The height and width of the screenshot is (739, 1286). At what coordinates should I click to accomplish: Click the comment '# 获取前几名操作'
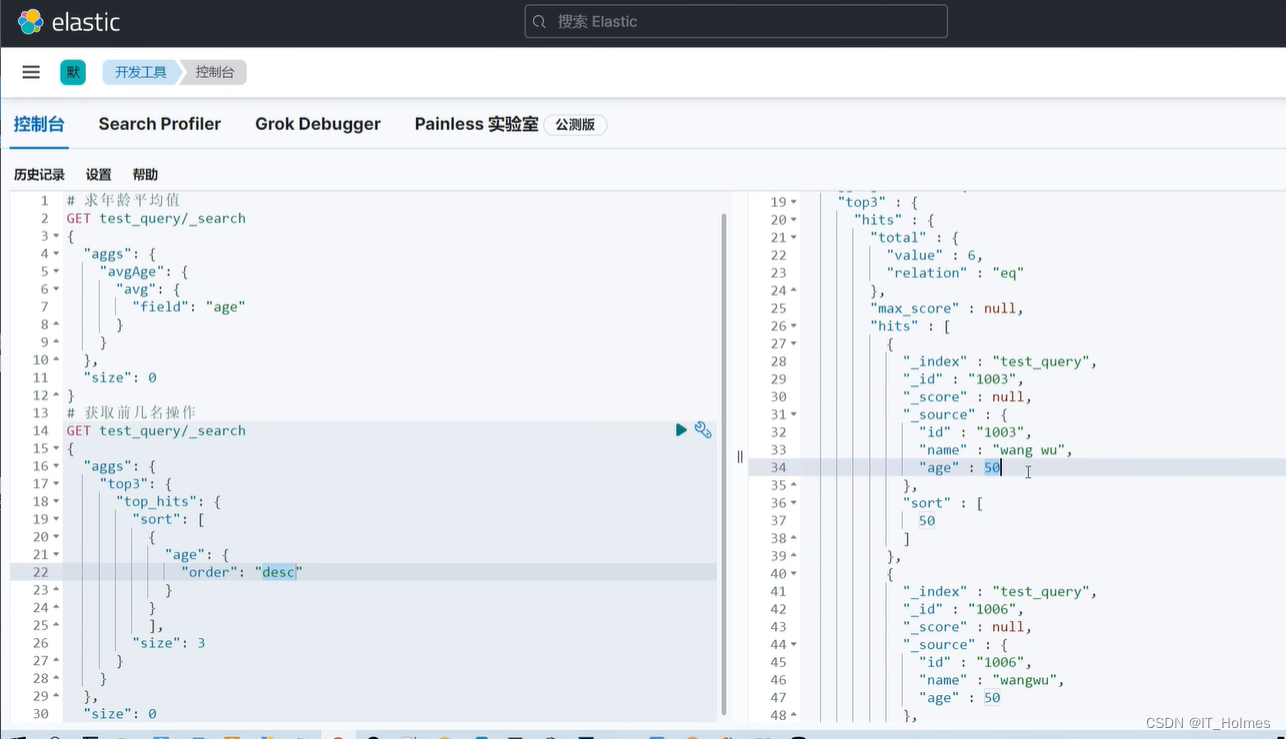click(131, 413)
